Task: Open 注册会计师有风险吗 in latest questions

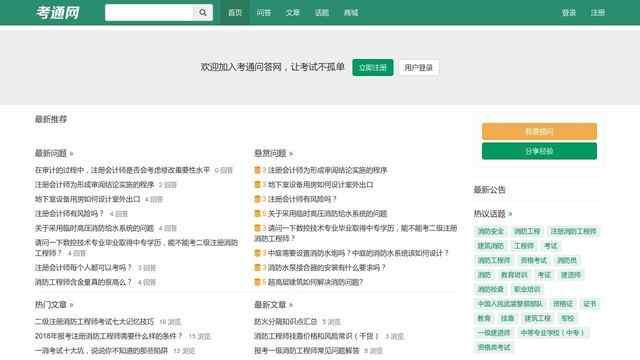Action: [70, 213]
